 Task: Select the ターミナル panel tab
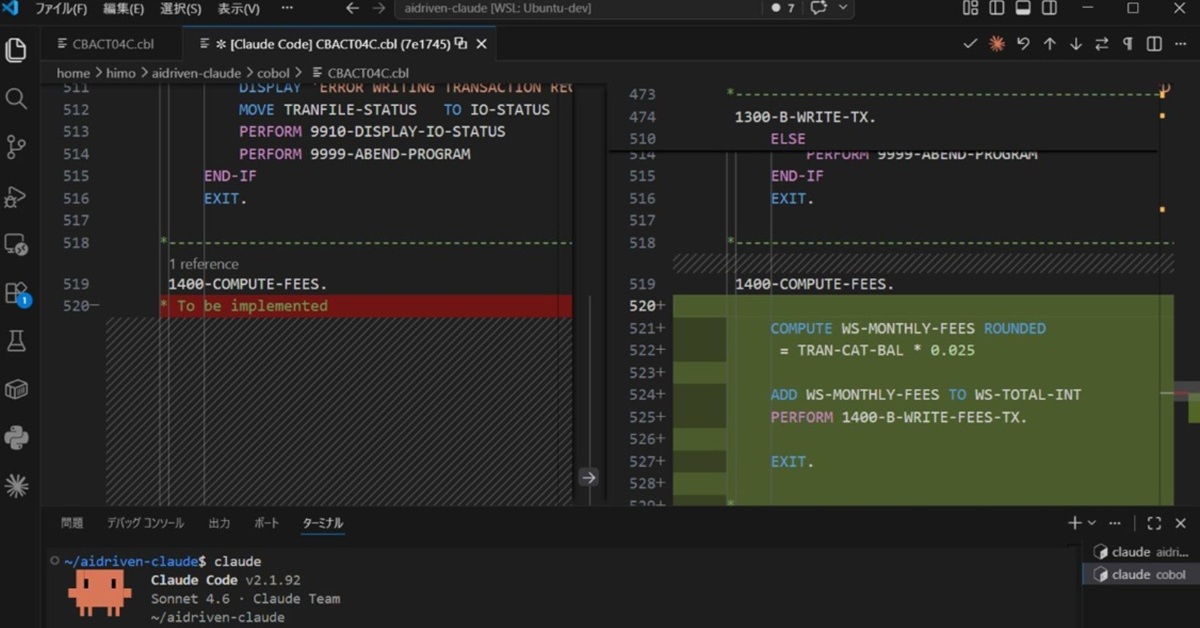323,523
